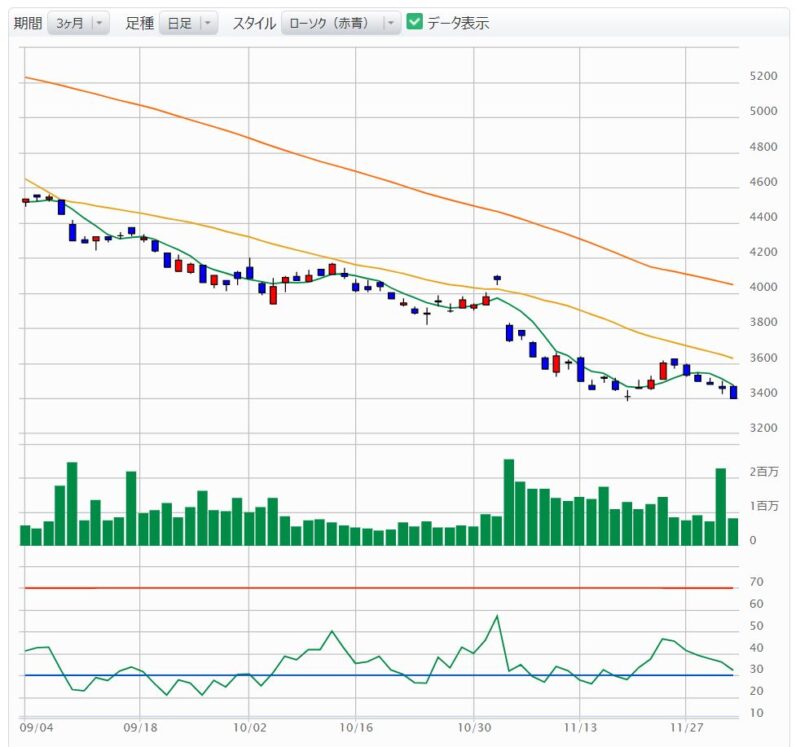Open the スタイル ローソク（赤青） dropdown
Viewport: 800px width, 747px height.
point(341,23)
